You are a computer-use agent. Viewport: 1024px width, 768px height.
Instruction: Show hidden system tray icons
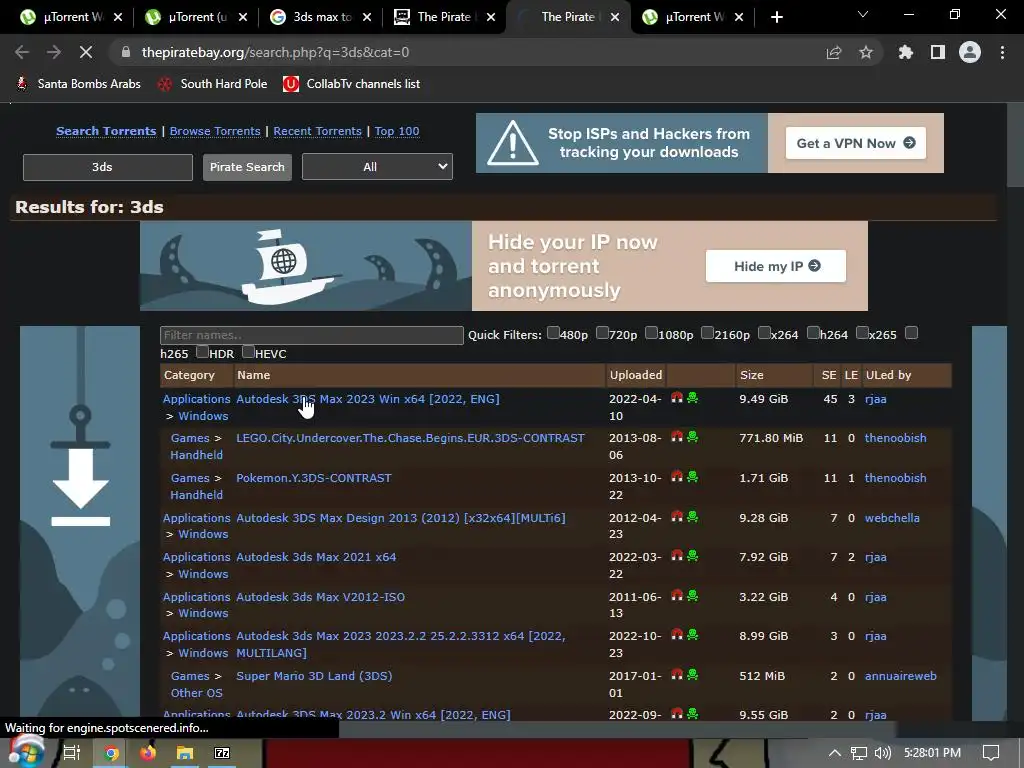coord(834,753)
